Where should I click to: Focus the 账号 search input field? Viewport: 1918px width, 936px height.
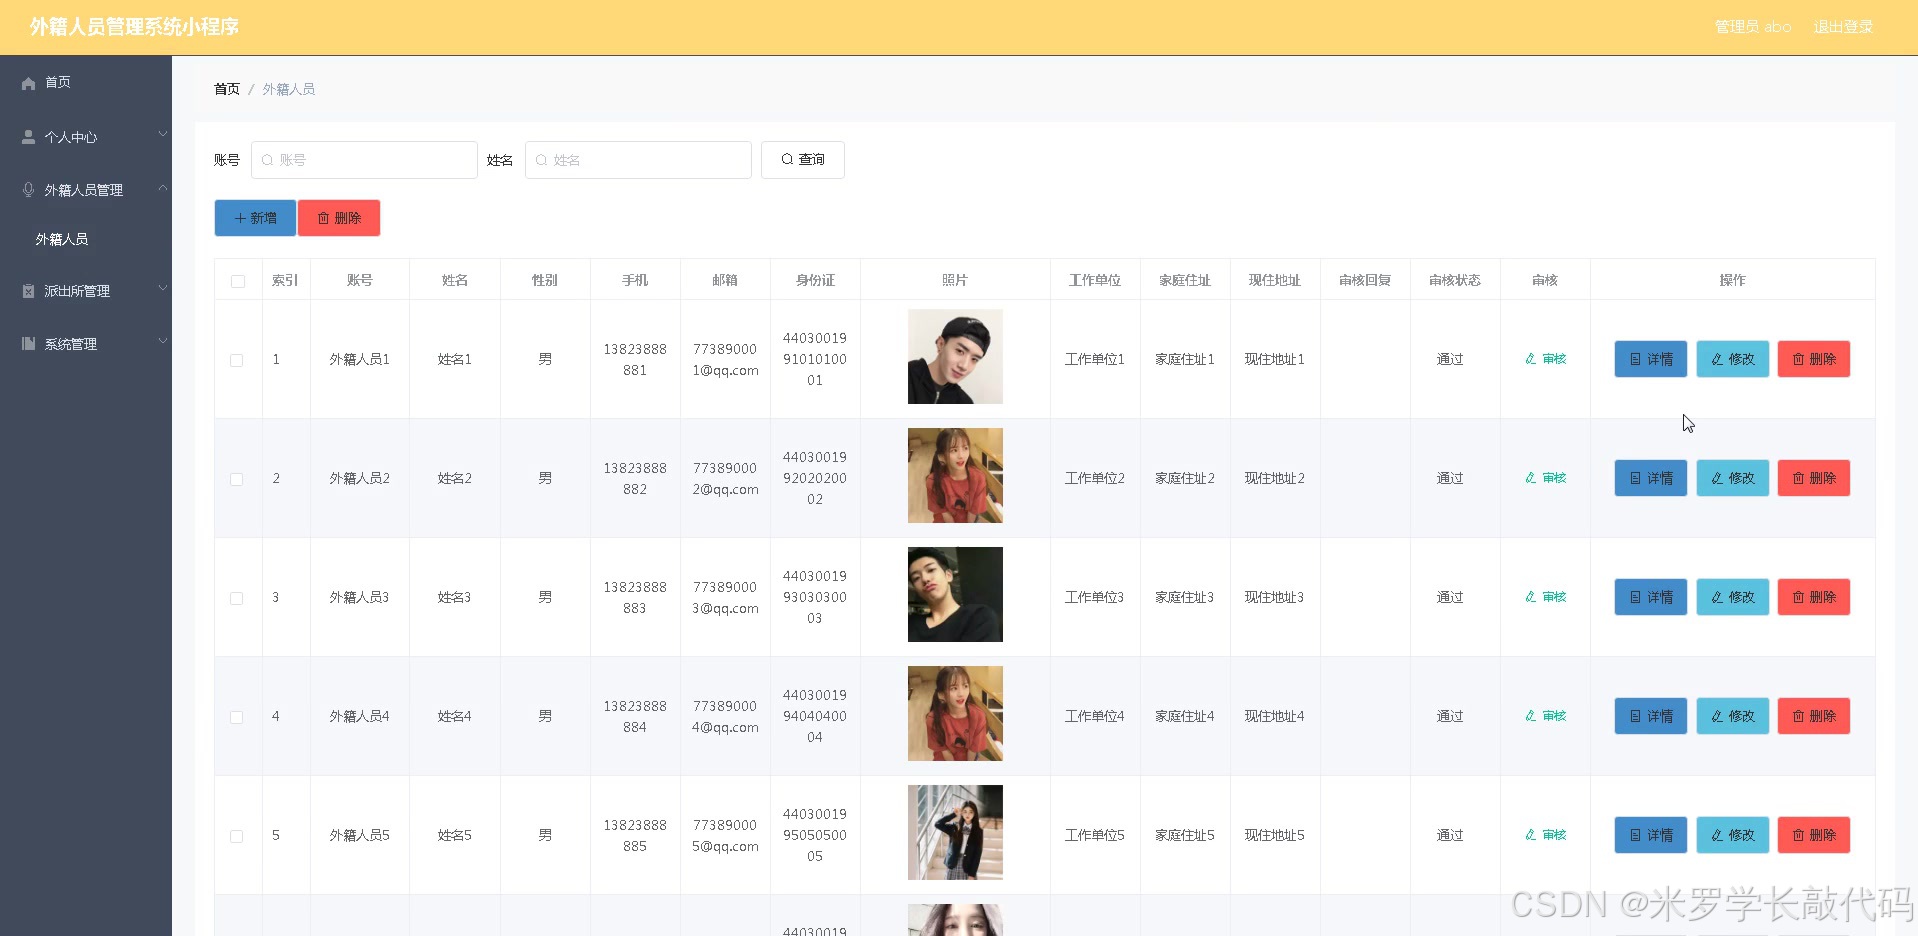(364, 160)
